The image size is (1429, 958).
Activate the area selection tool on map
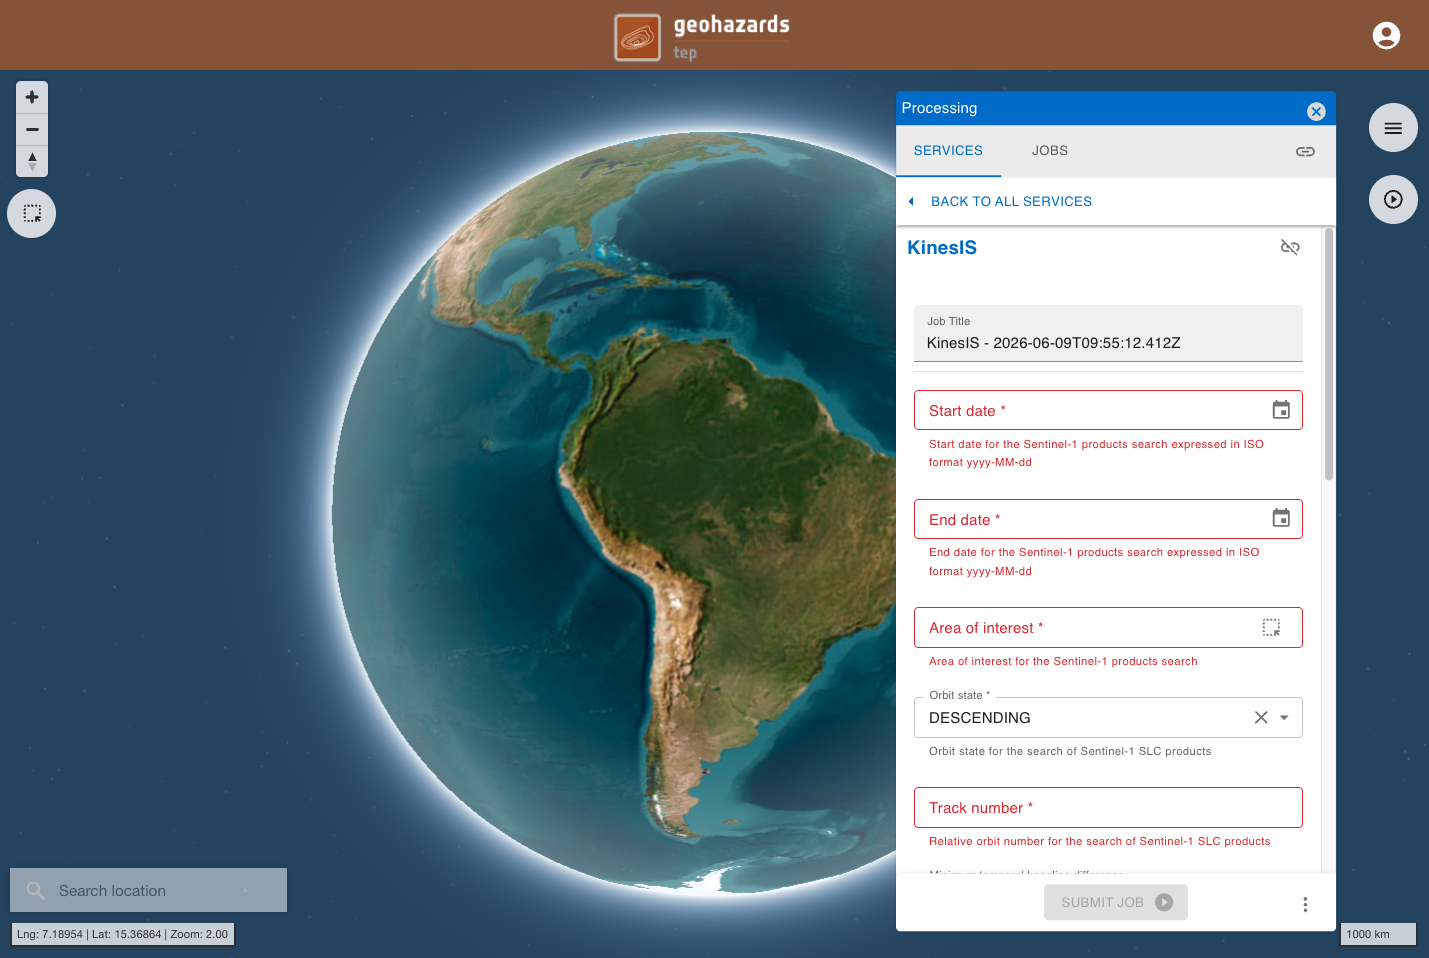click(x=32, y=214)
